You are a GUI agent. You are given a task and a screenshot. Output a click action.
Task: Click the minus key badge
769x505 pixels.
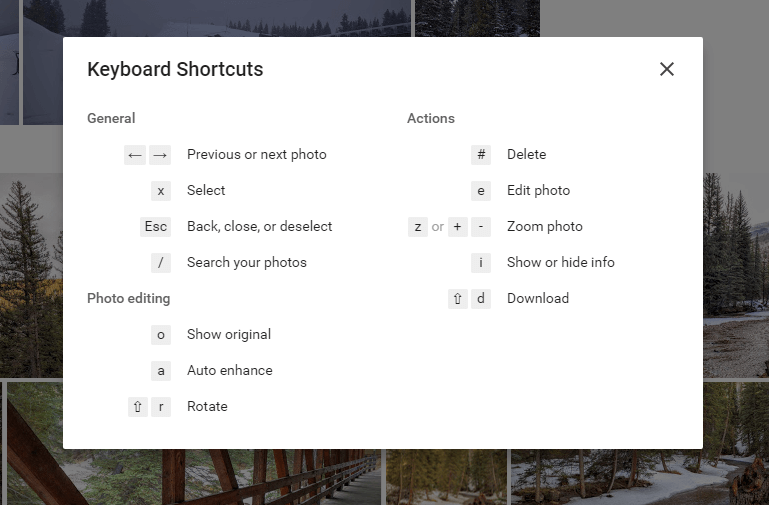[x=481, y=227]
